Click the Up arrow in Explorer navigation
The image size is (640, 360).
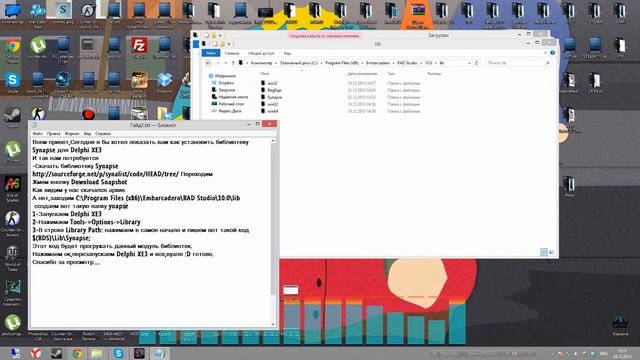233,63
